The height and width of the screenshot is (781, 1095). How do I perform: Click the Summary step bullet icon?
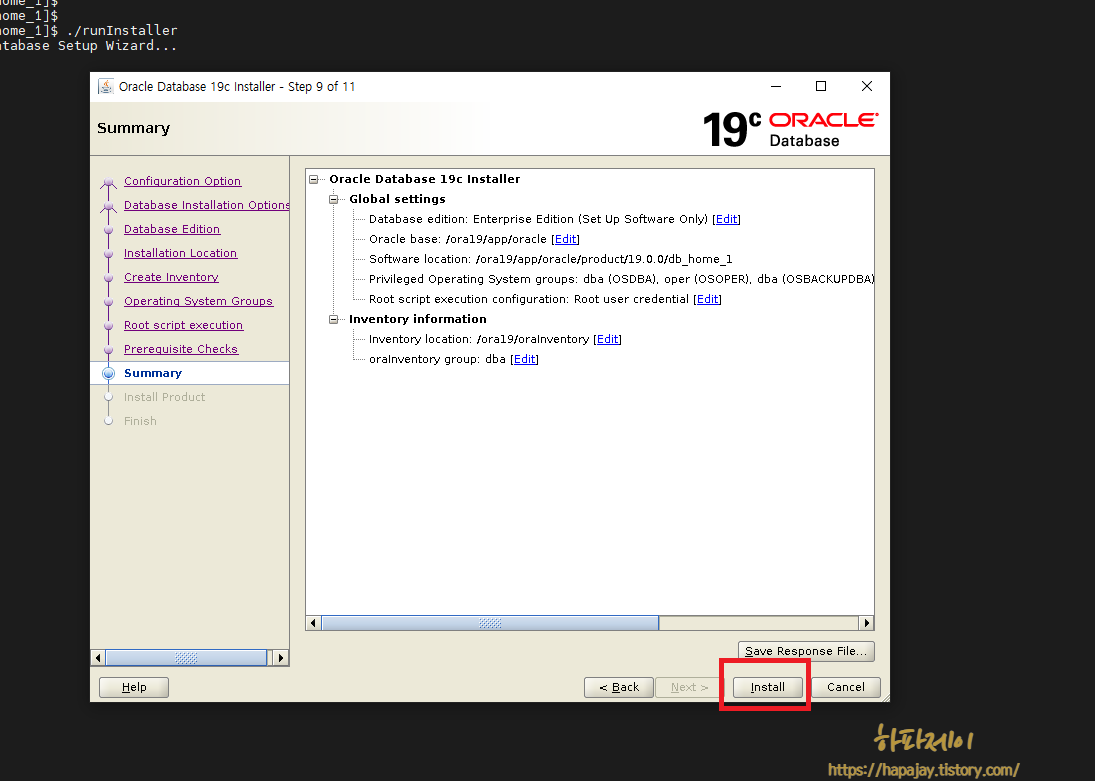(x=108, y=373)
